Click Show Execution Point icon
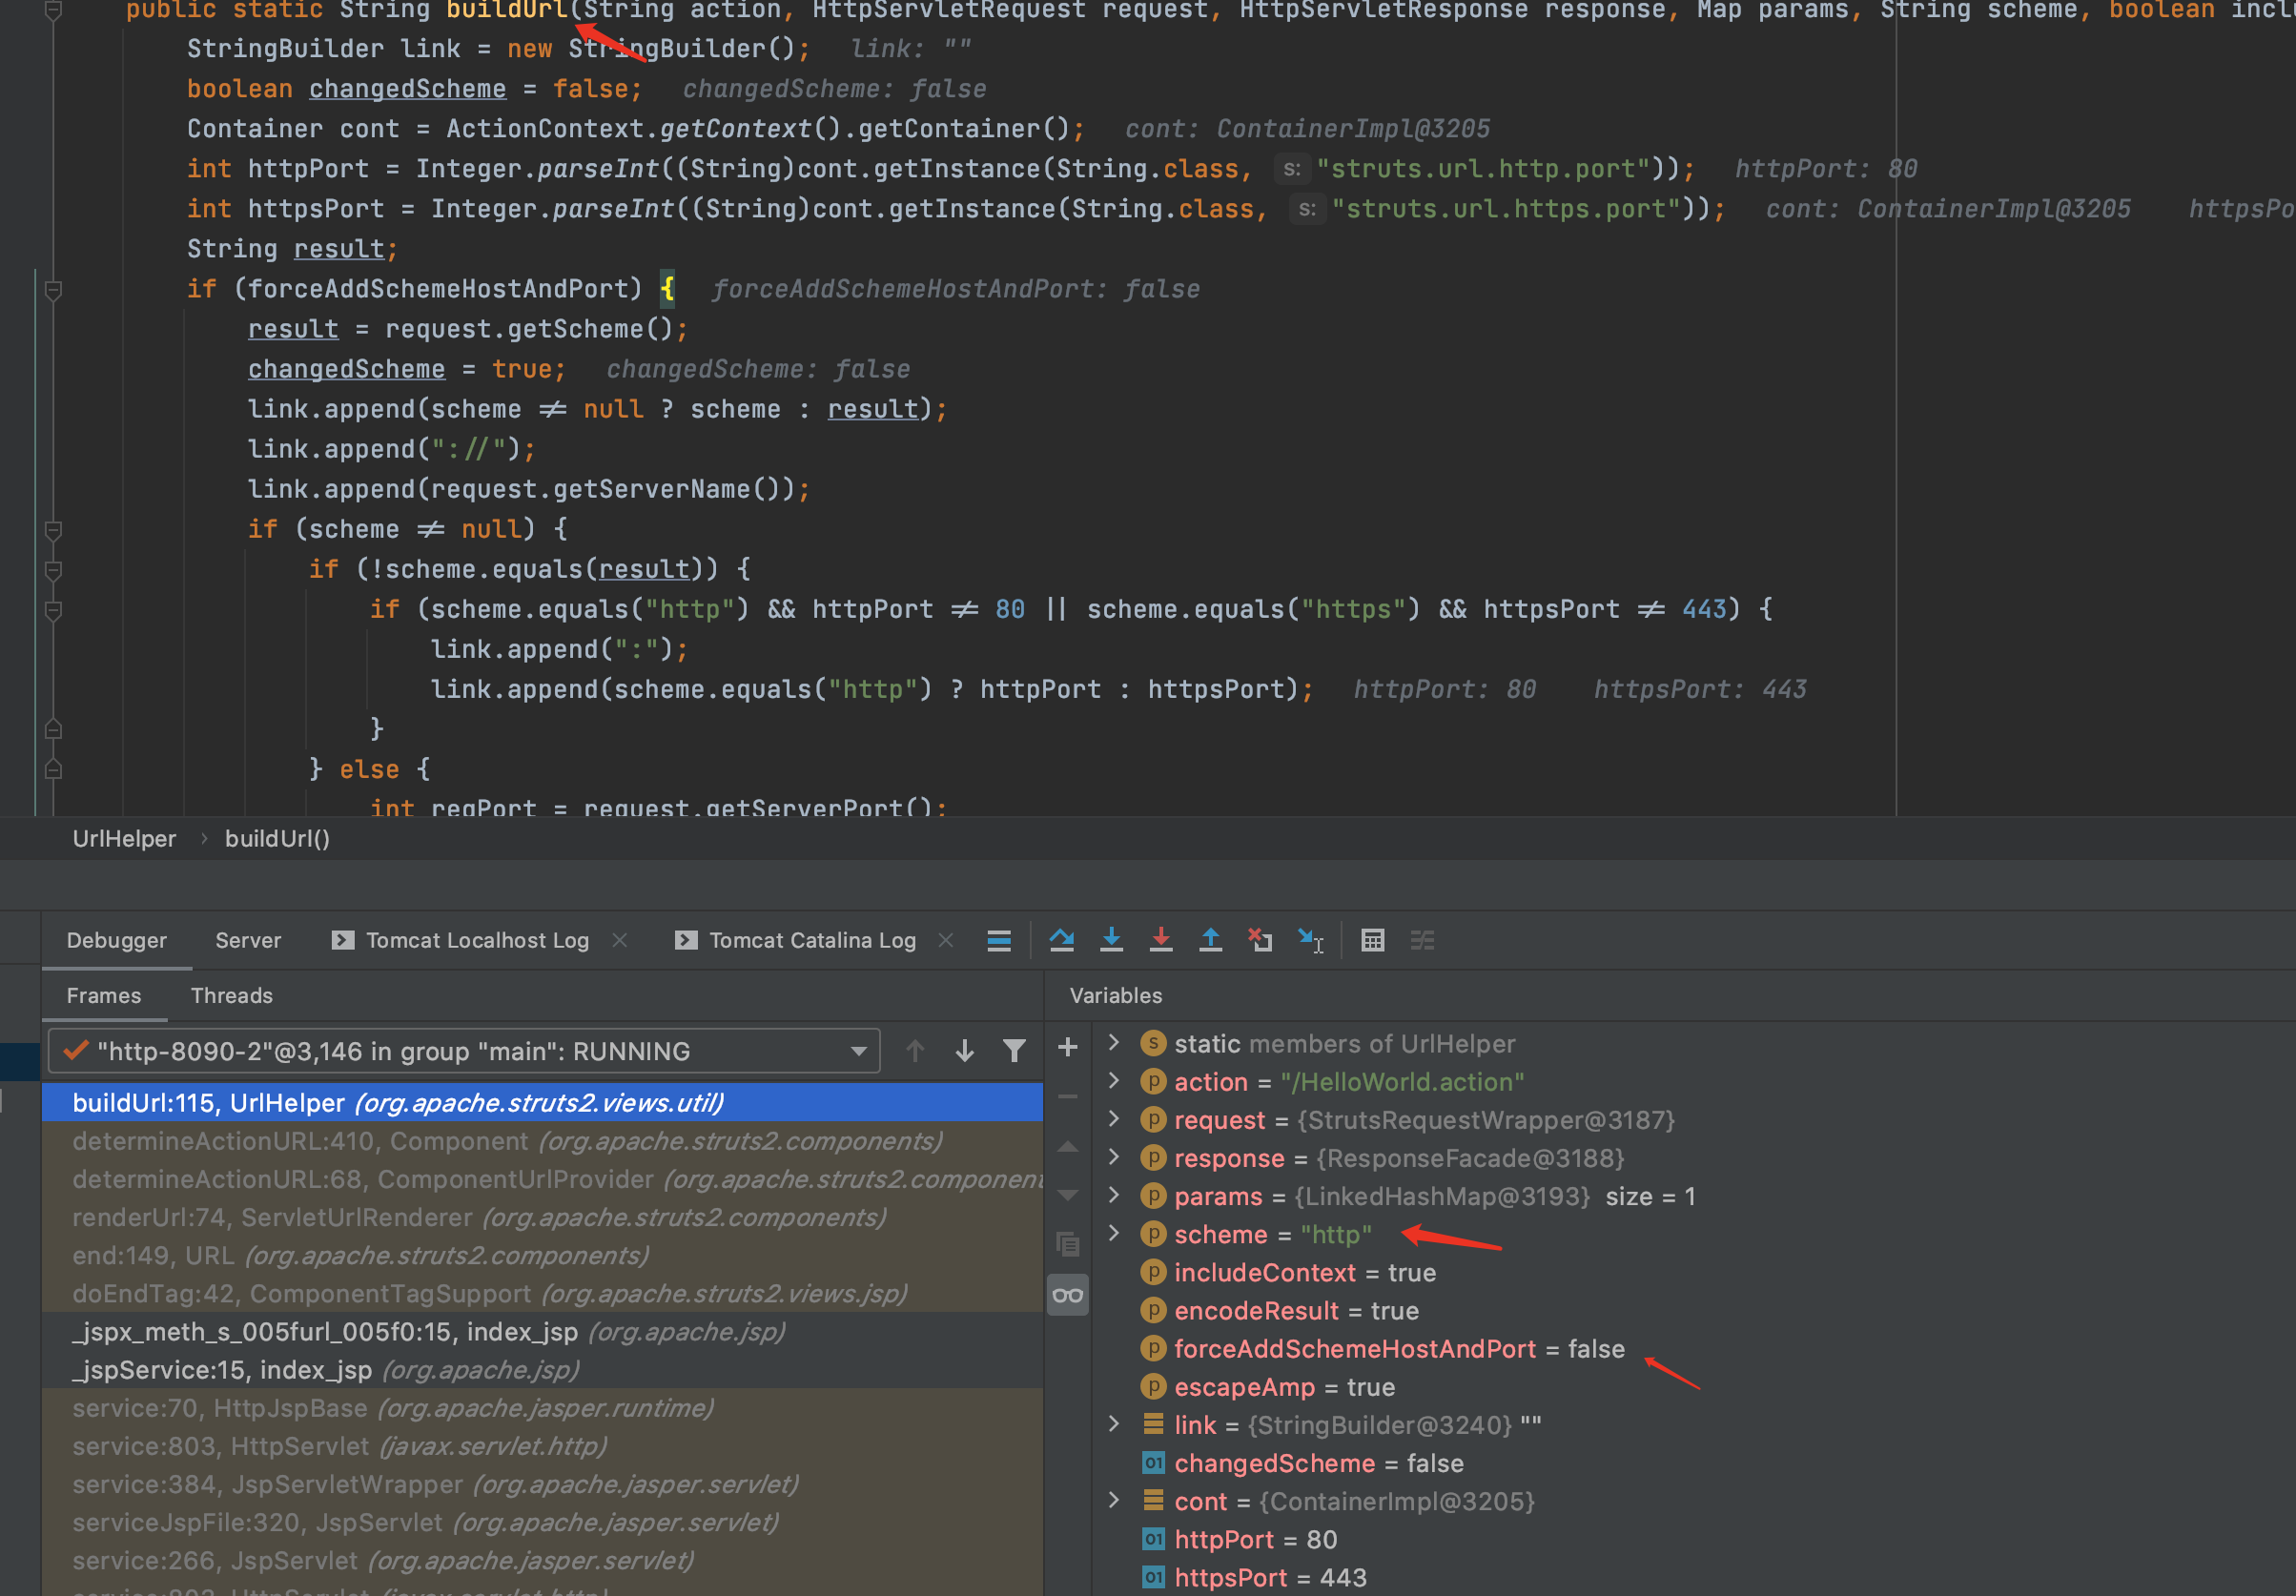2296x1596 pixels. pyautogui.click(x=998, y=940)
